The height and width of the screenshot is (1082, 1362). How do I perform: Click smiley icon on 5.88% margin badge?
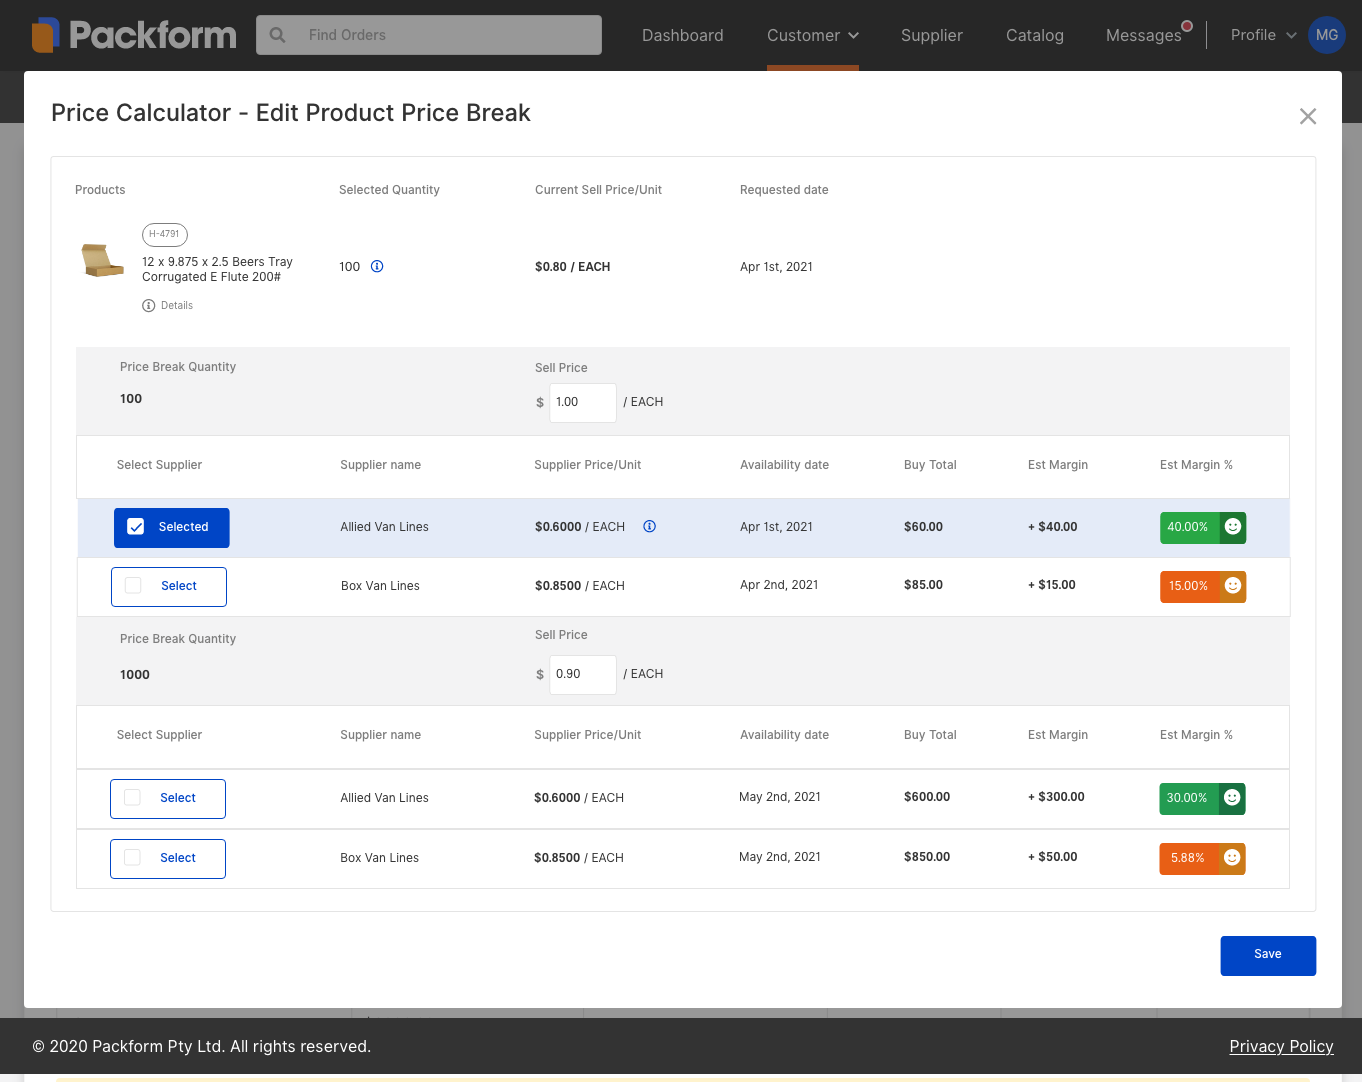[1232, 858]
